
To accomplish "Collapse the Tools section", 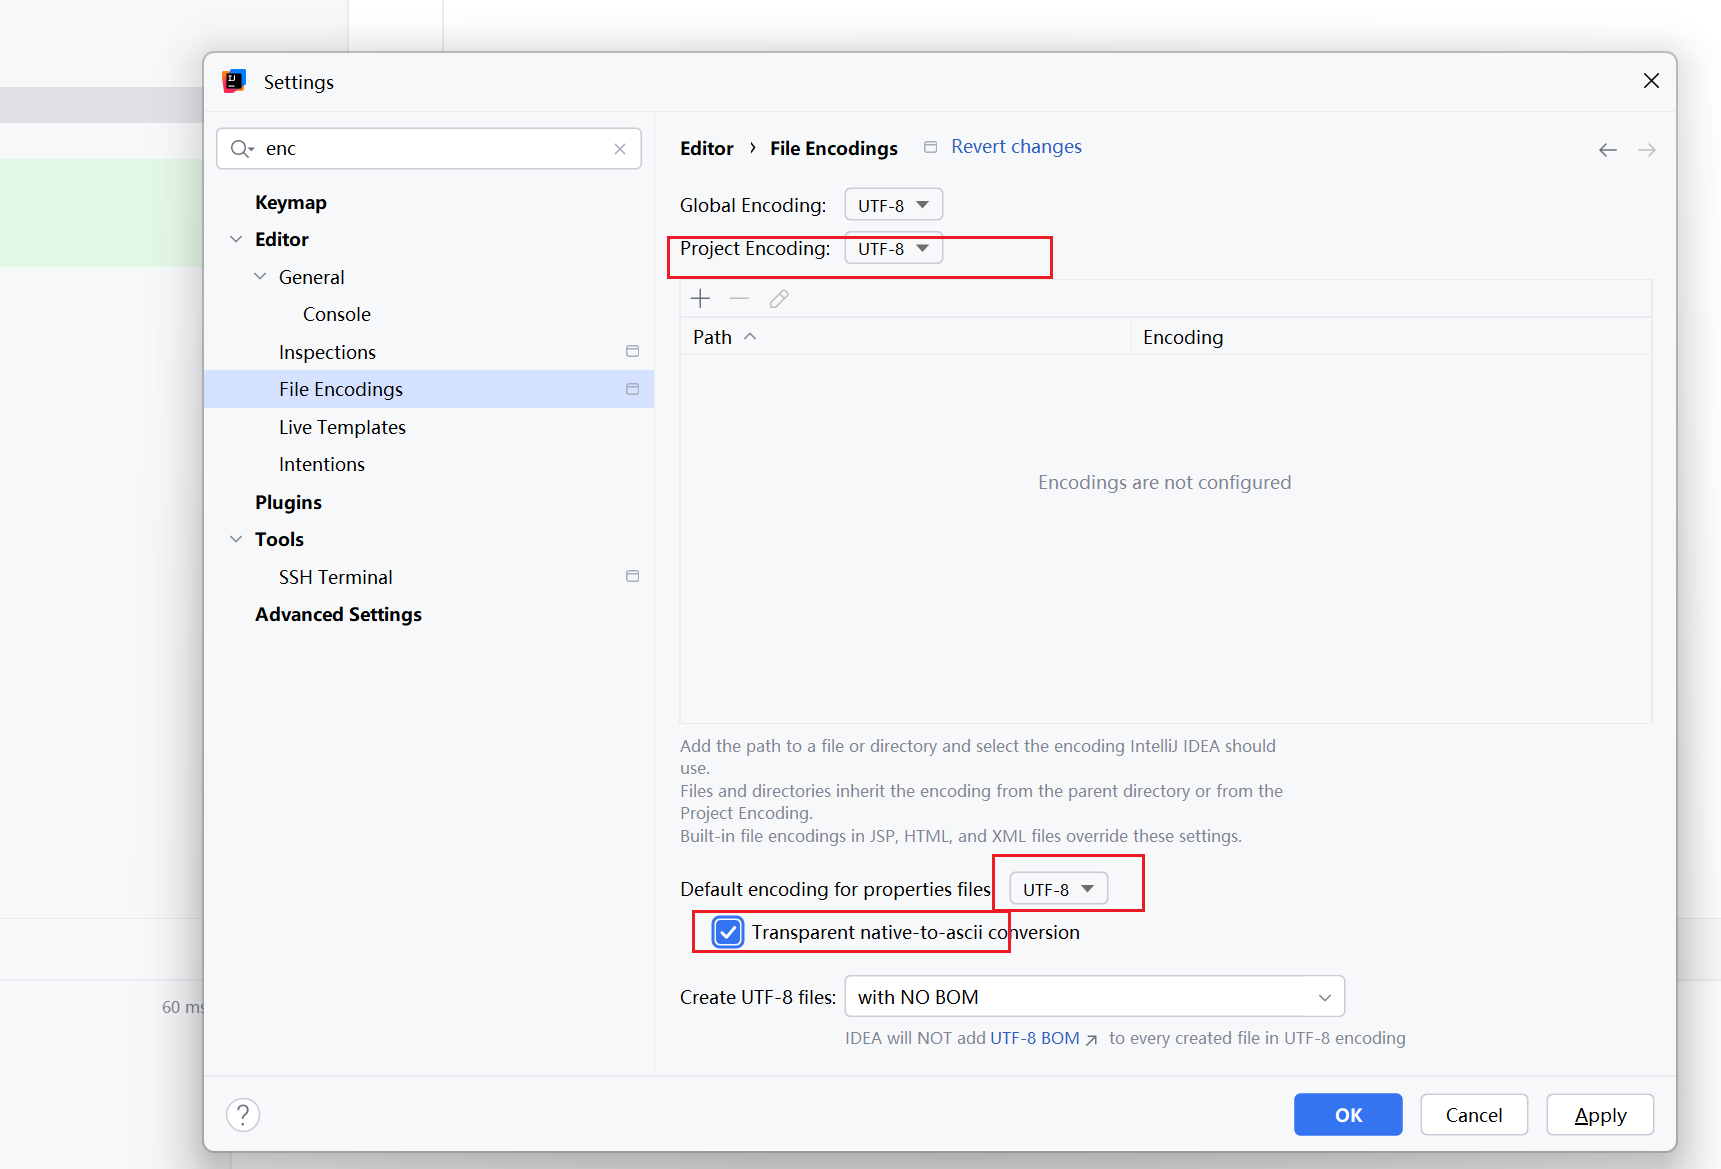I will coord(236,539).
